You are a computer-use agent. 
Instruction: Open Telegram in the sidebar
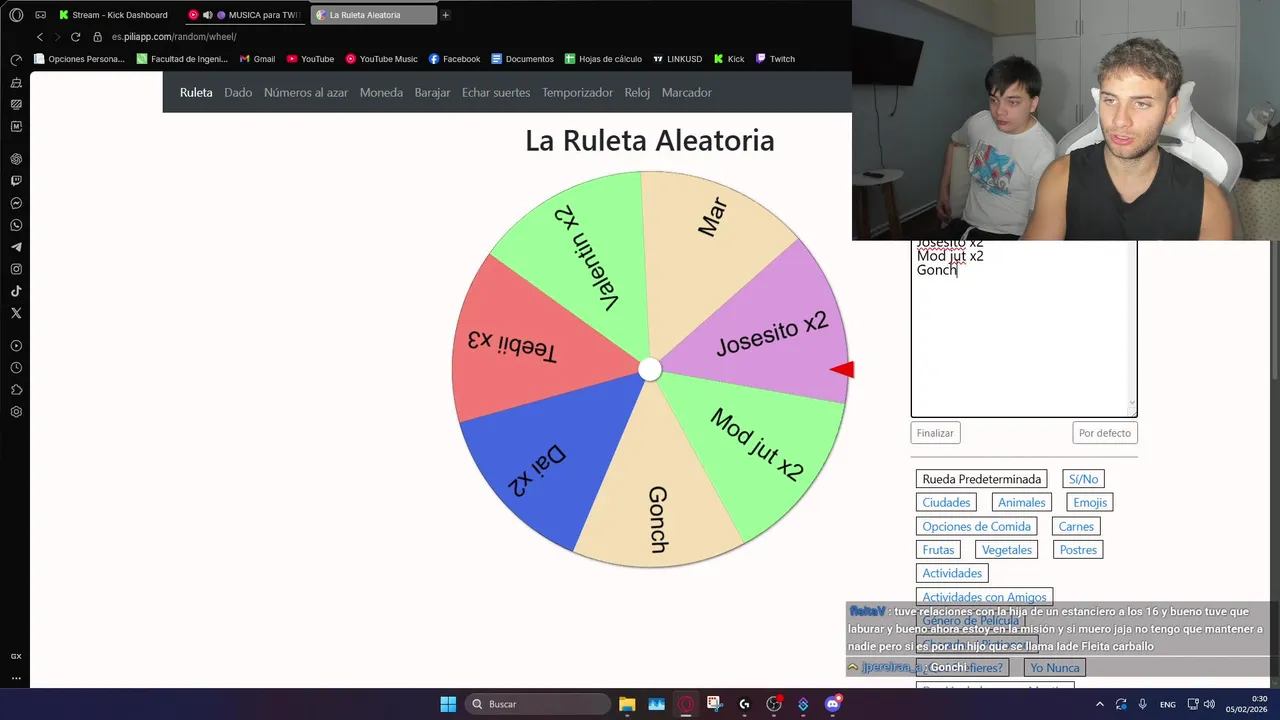pyautogui.click(x=16, y=247)
